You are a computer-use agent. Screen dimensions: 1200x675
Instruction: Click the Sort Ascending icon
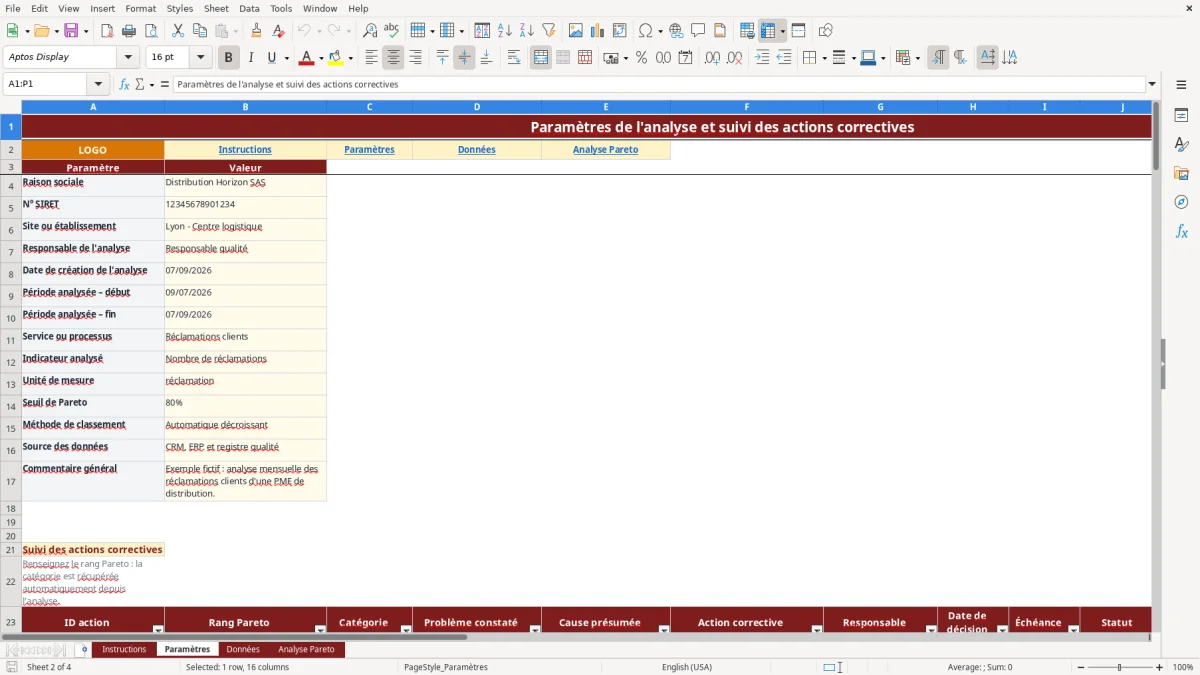coord(505,31)
